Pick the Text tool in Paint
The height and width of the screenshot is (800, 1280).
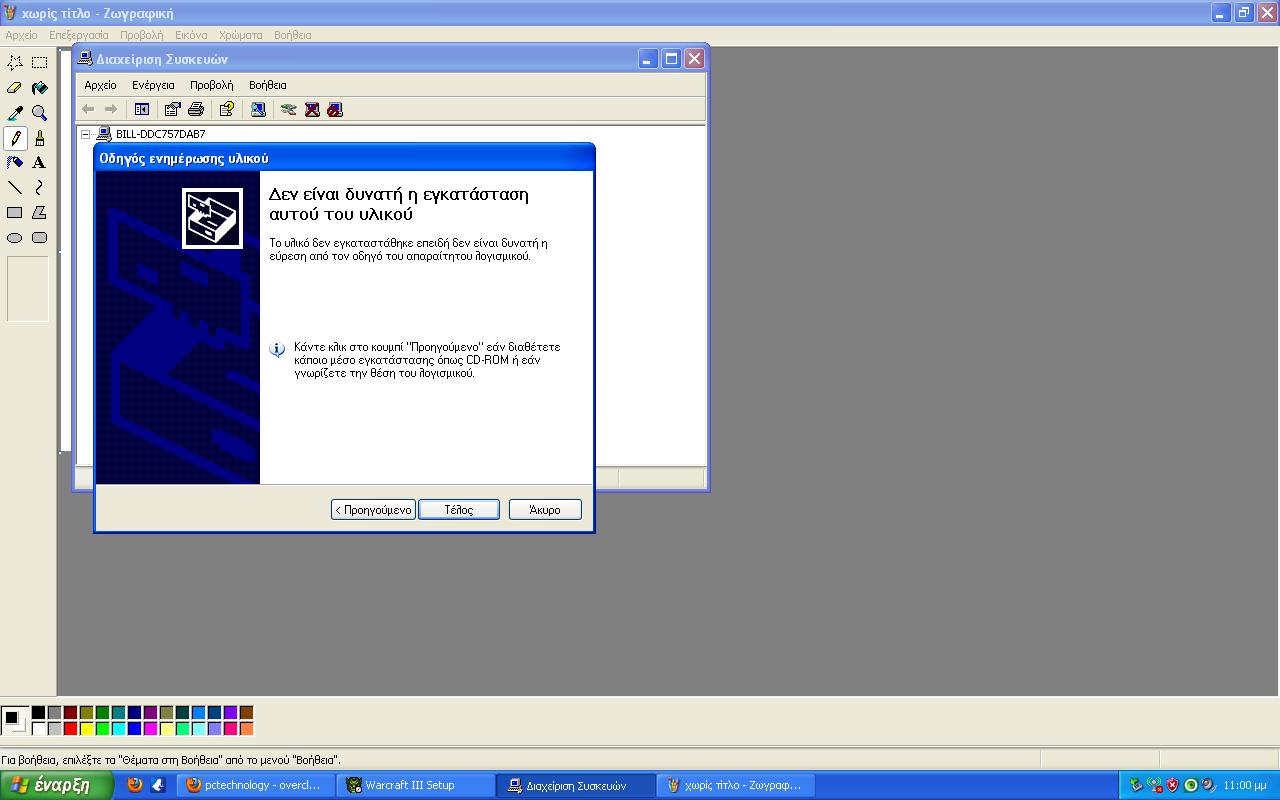(x=39, y=163)
